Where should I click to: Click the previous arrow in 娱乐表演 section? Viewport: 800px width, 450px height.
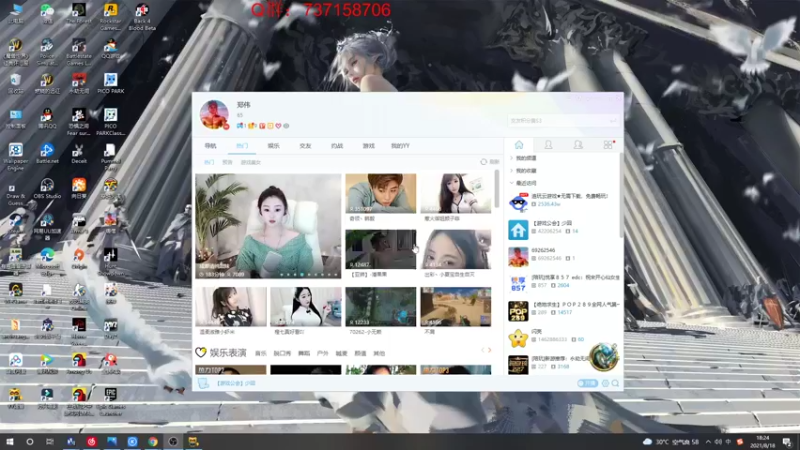pos(482,350)
